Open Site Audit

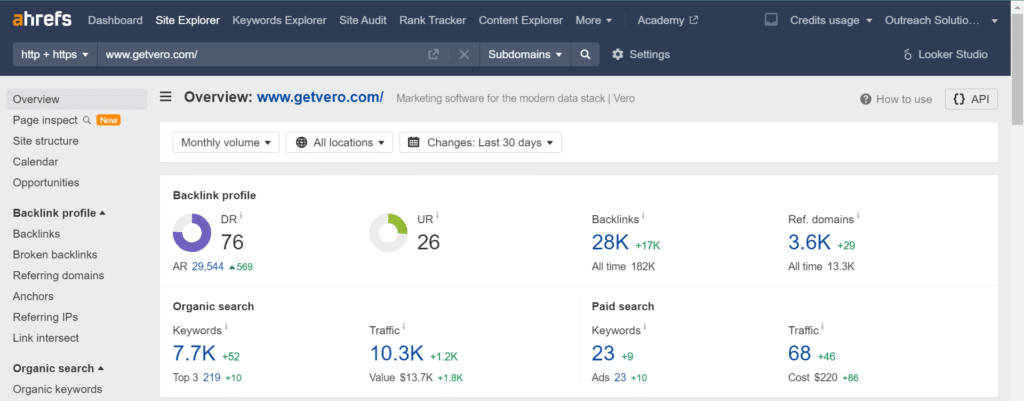click(362, 20)
